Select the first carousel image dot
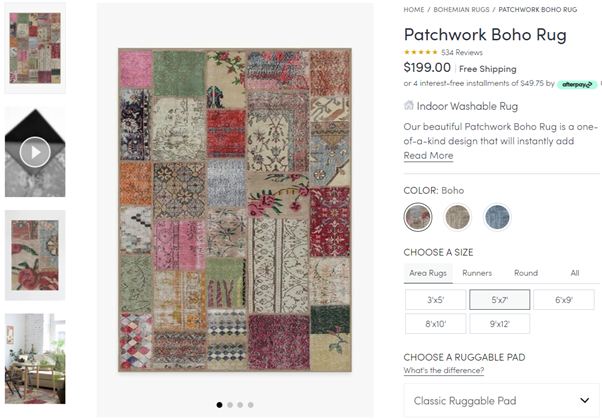The image size is (602, 420). [218, 405]
